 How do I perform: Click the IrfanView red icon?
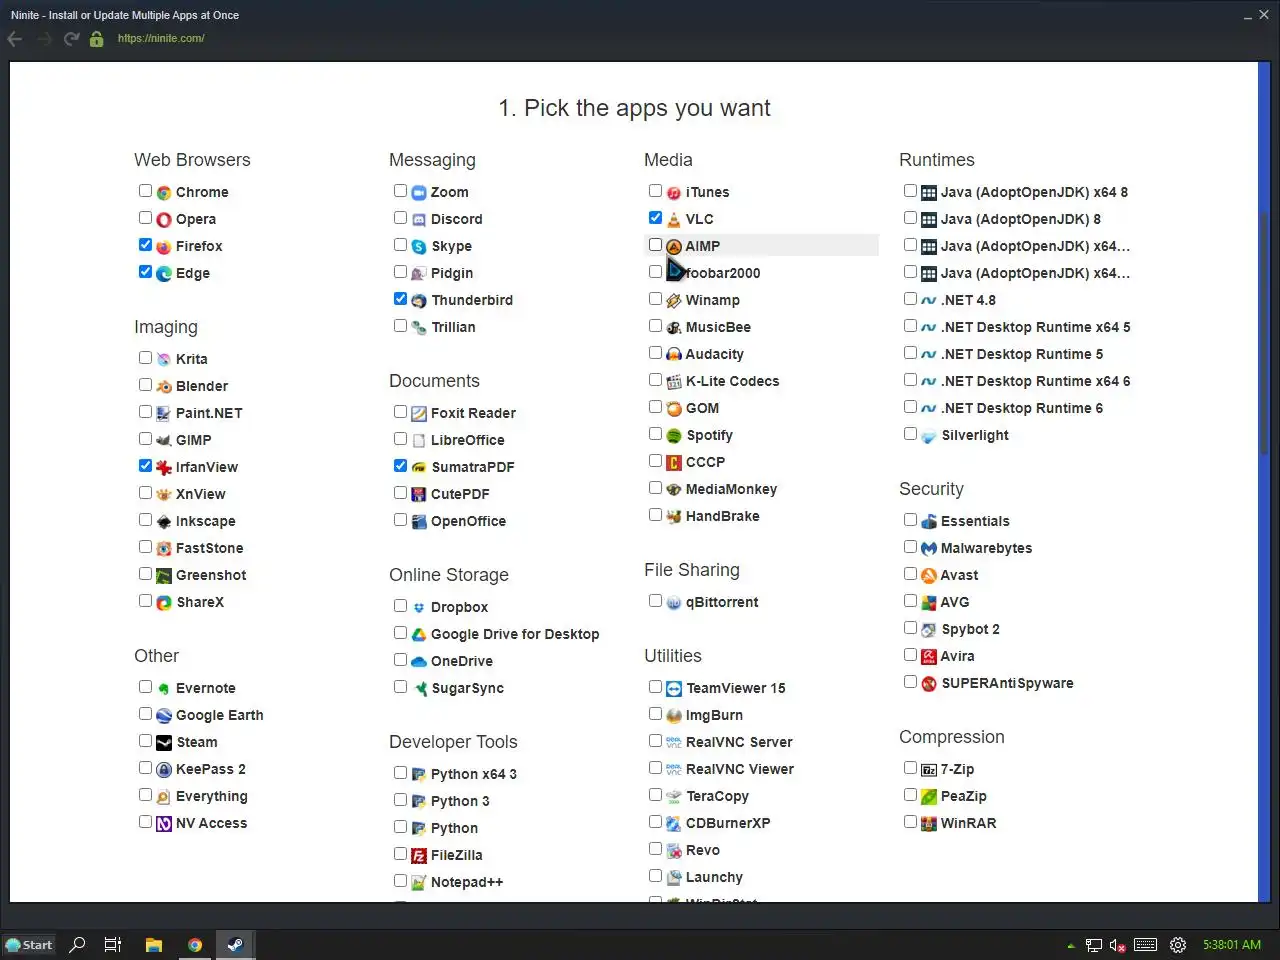click(x=164, y=468)
